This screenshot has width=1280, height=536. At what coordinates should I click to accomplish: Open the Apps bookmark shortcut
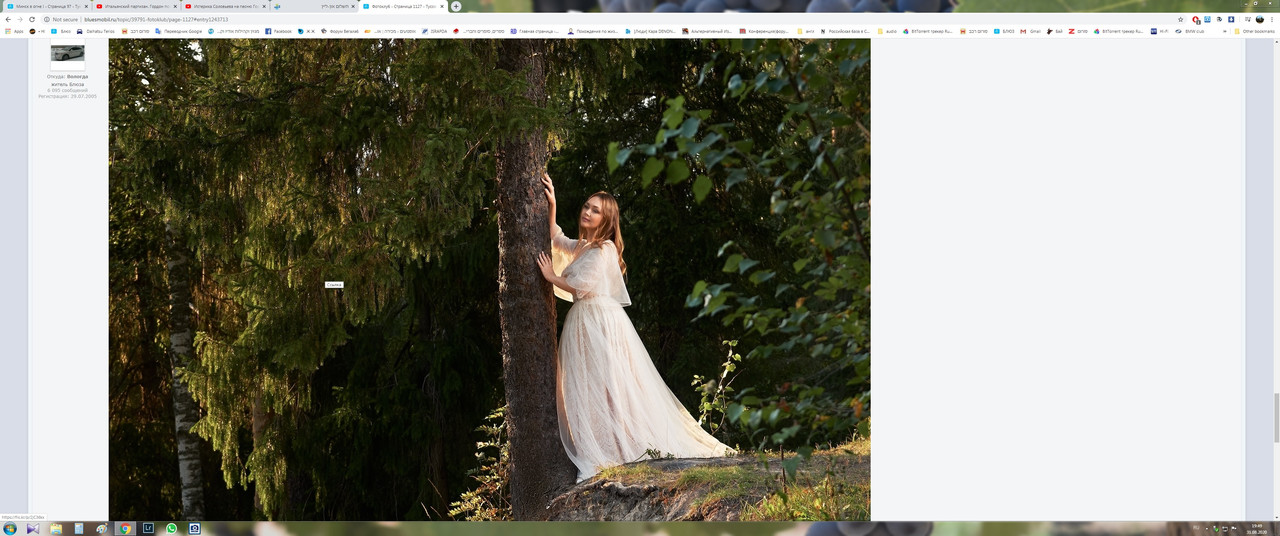click(x=14, y=31)
